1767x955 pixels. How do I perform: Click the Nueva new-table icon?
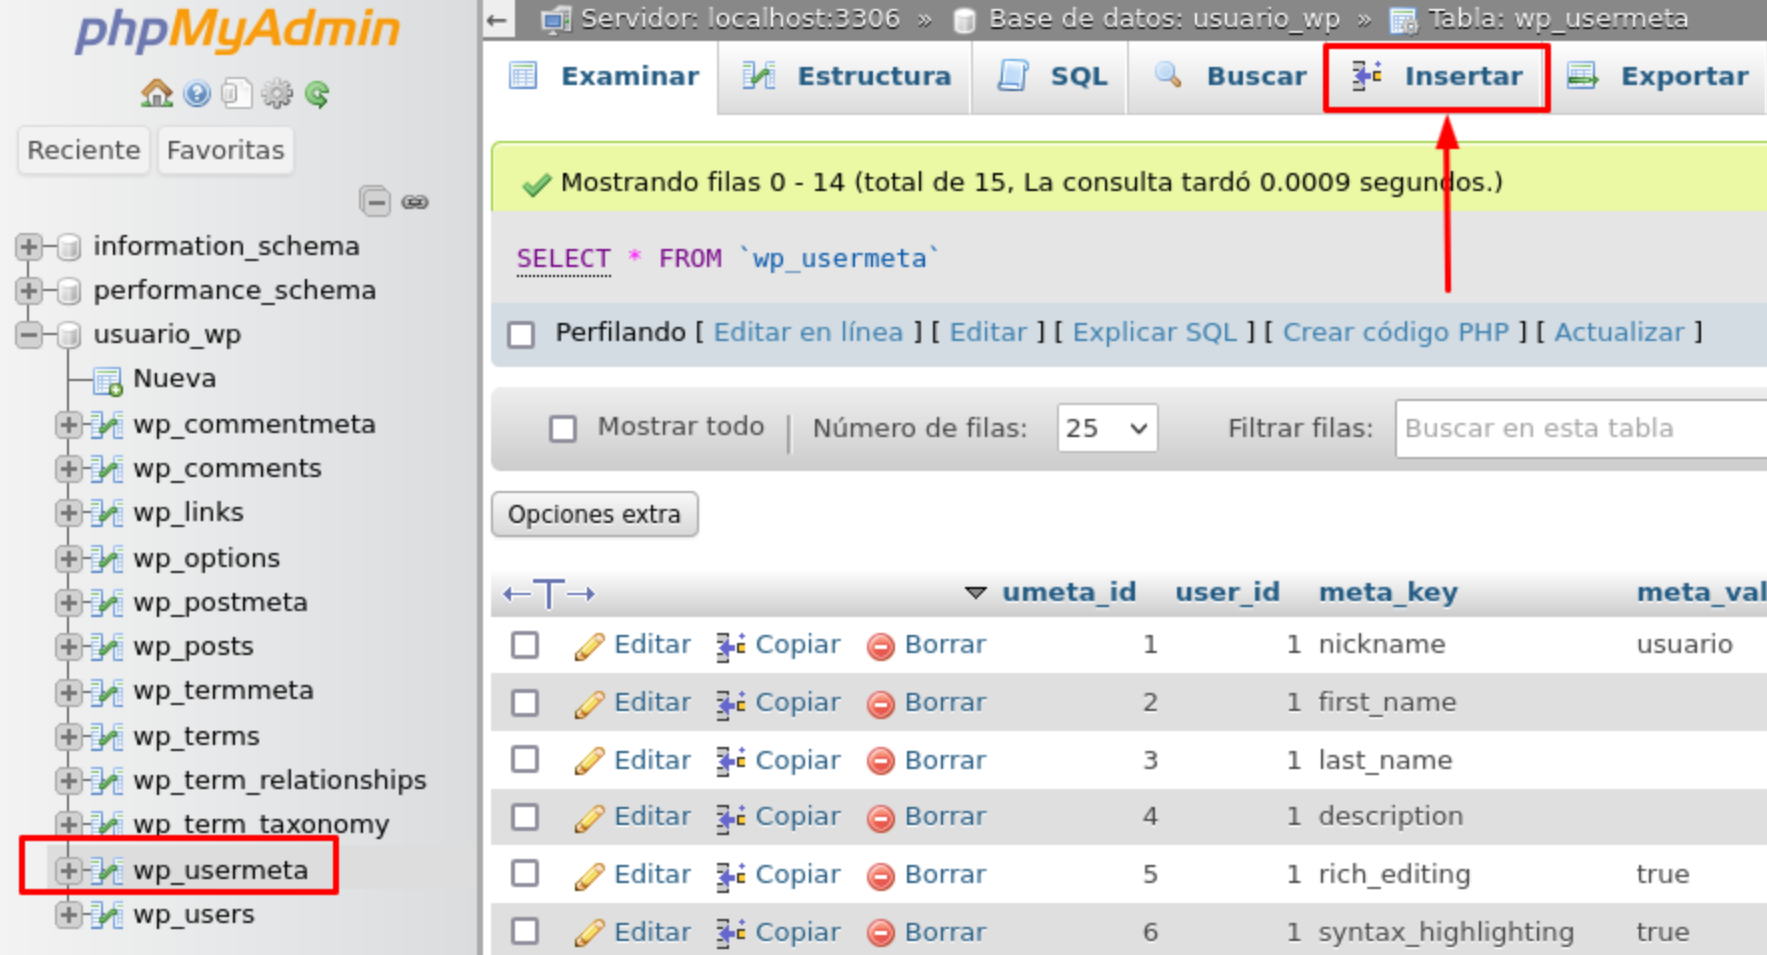[x=107, y=380]
